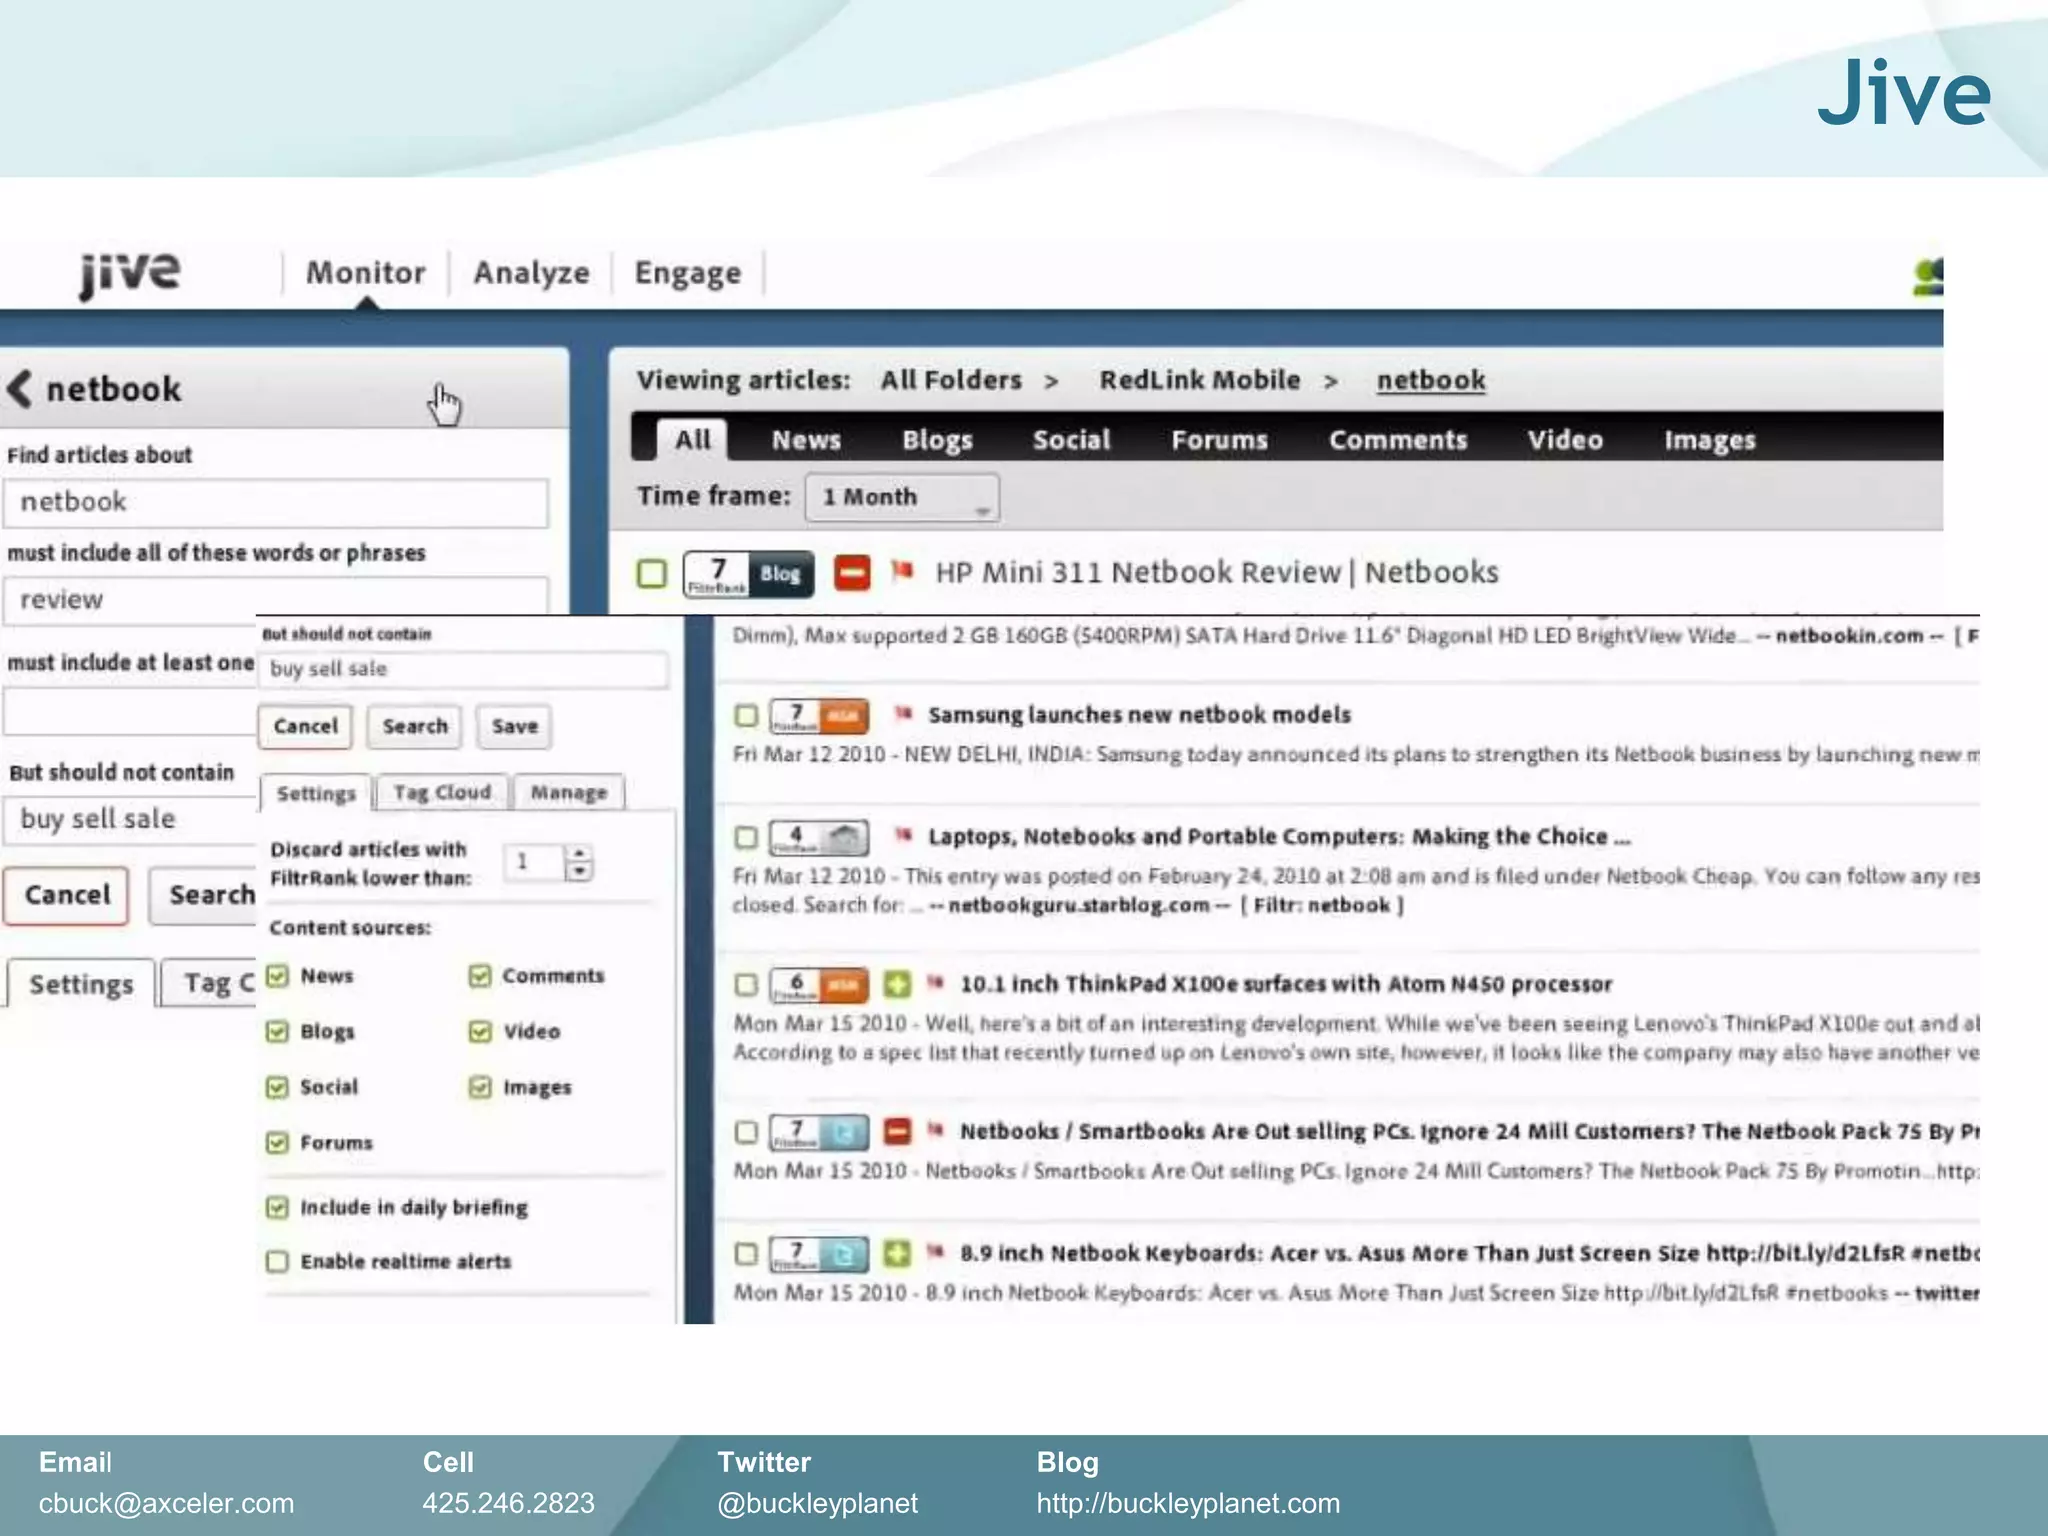Image resolution: width=2048 pixels, height=1536 pixels.
Task: Click the Save button
Action: [x=515, y=727]
